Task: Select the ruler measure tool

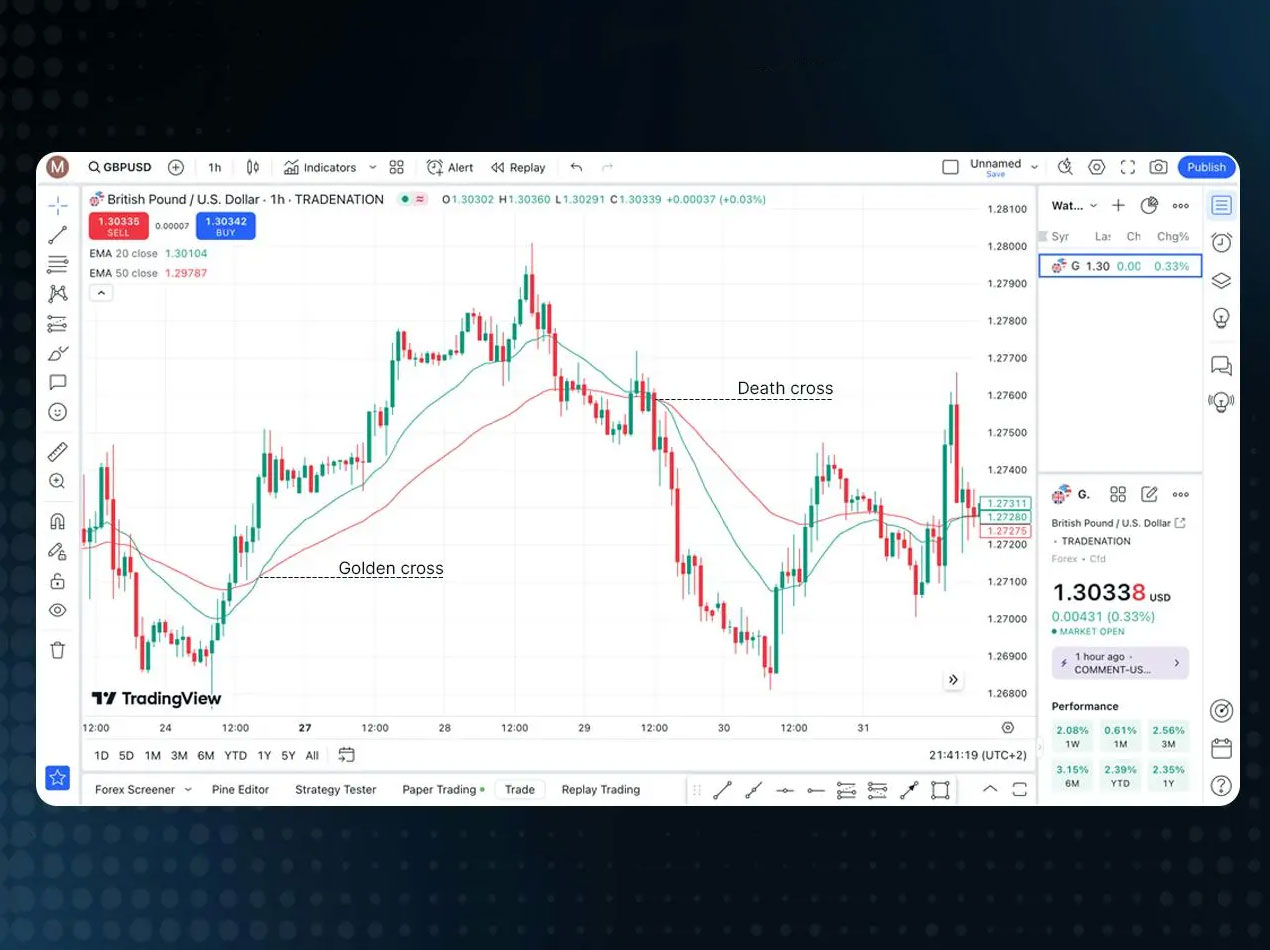Action: tap(58, 452)
